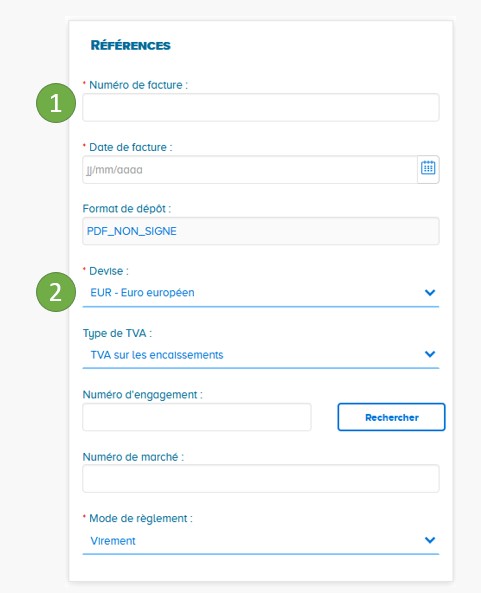Open the EUR - Euro européen dropdown
This screenshot has width=481, height=593.
tap(261, 293)
